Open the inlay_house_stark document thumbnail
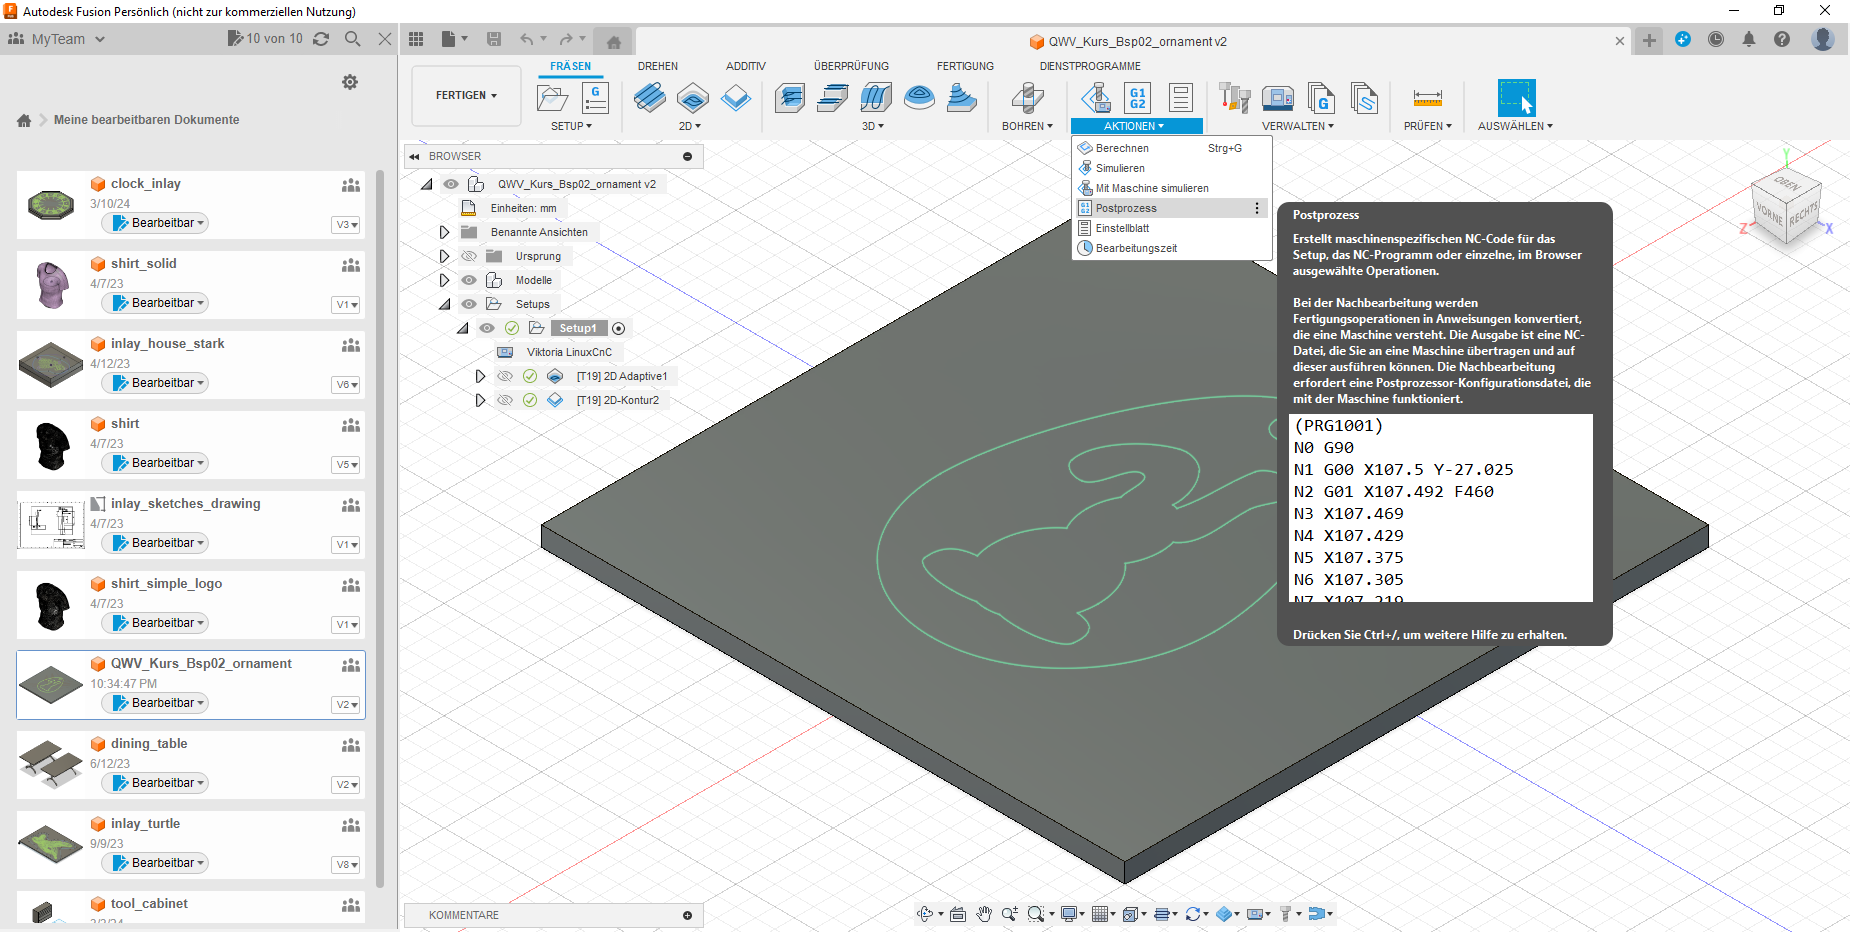 [x=51, y=365]
